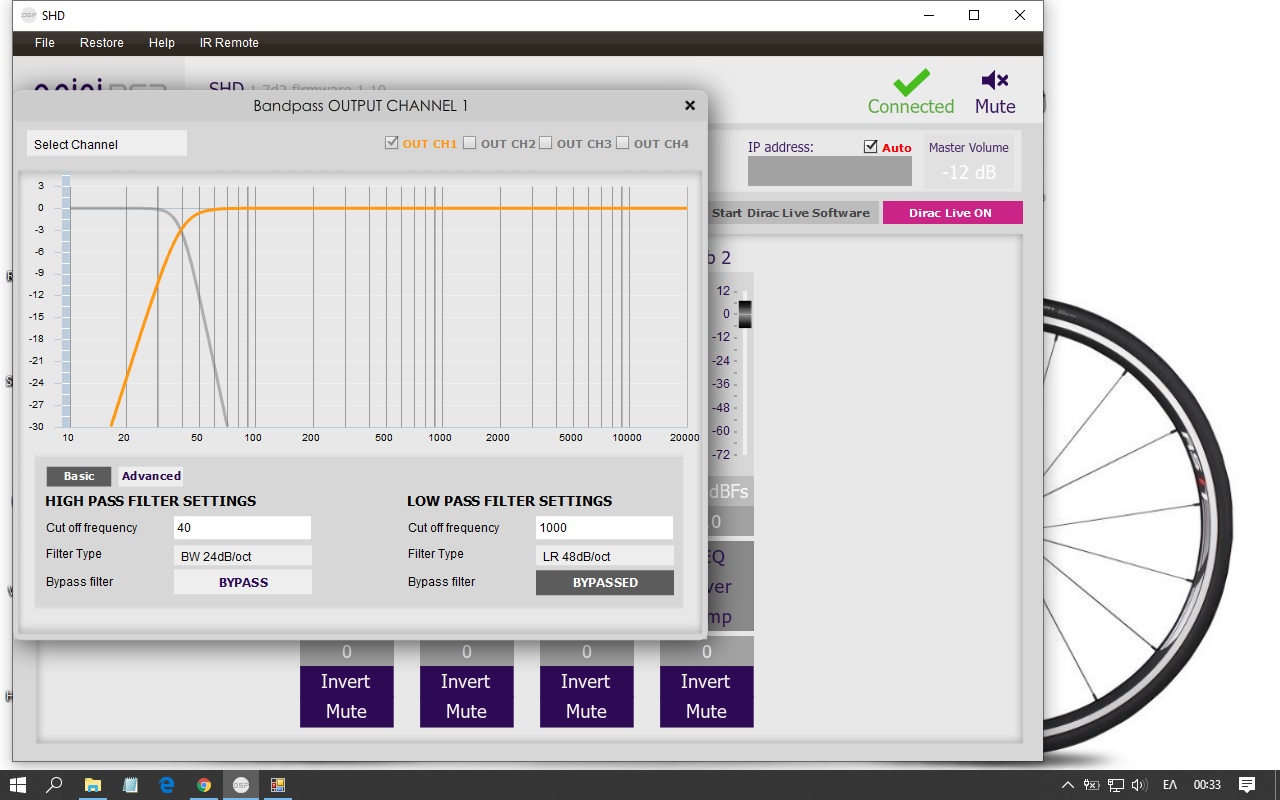Click the Dirac Live ON button
The image size is (1280, 800).
(x=952, y=213)
